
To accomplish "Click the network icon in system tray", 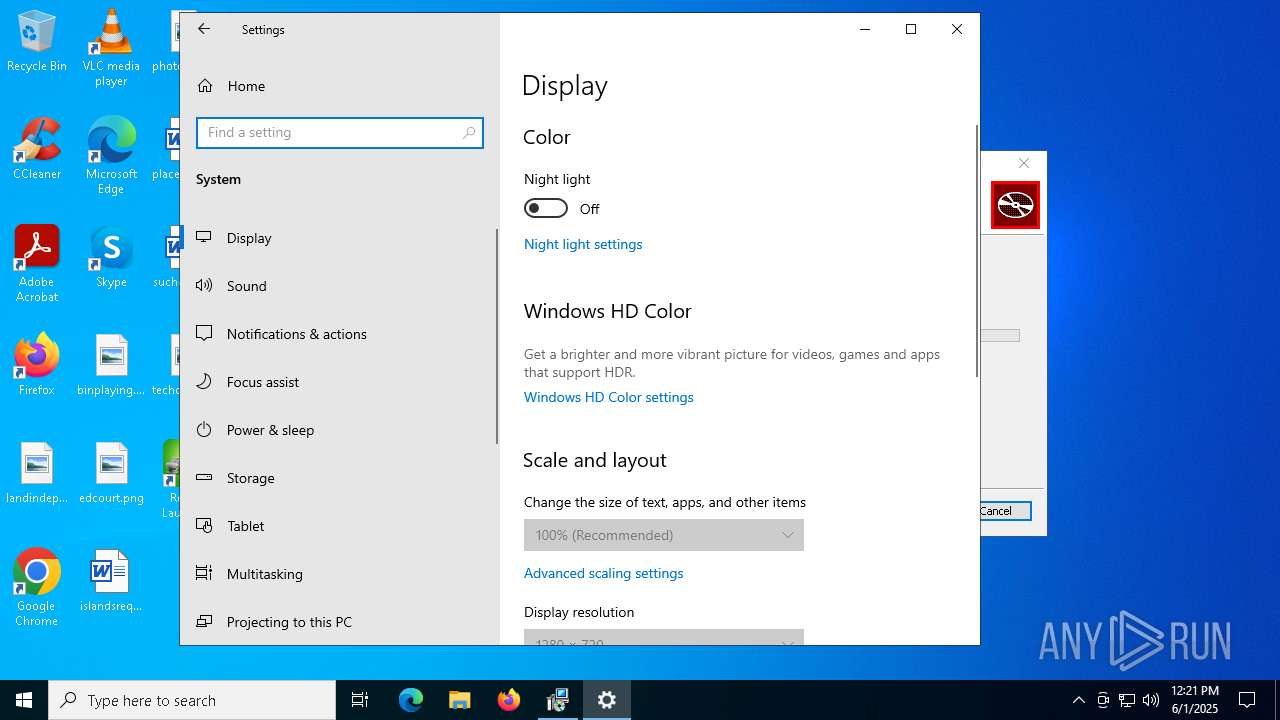I will point(1127,700).
